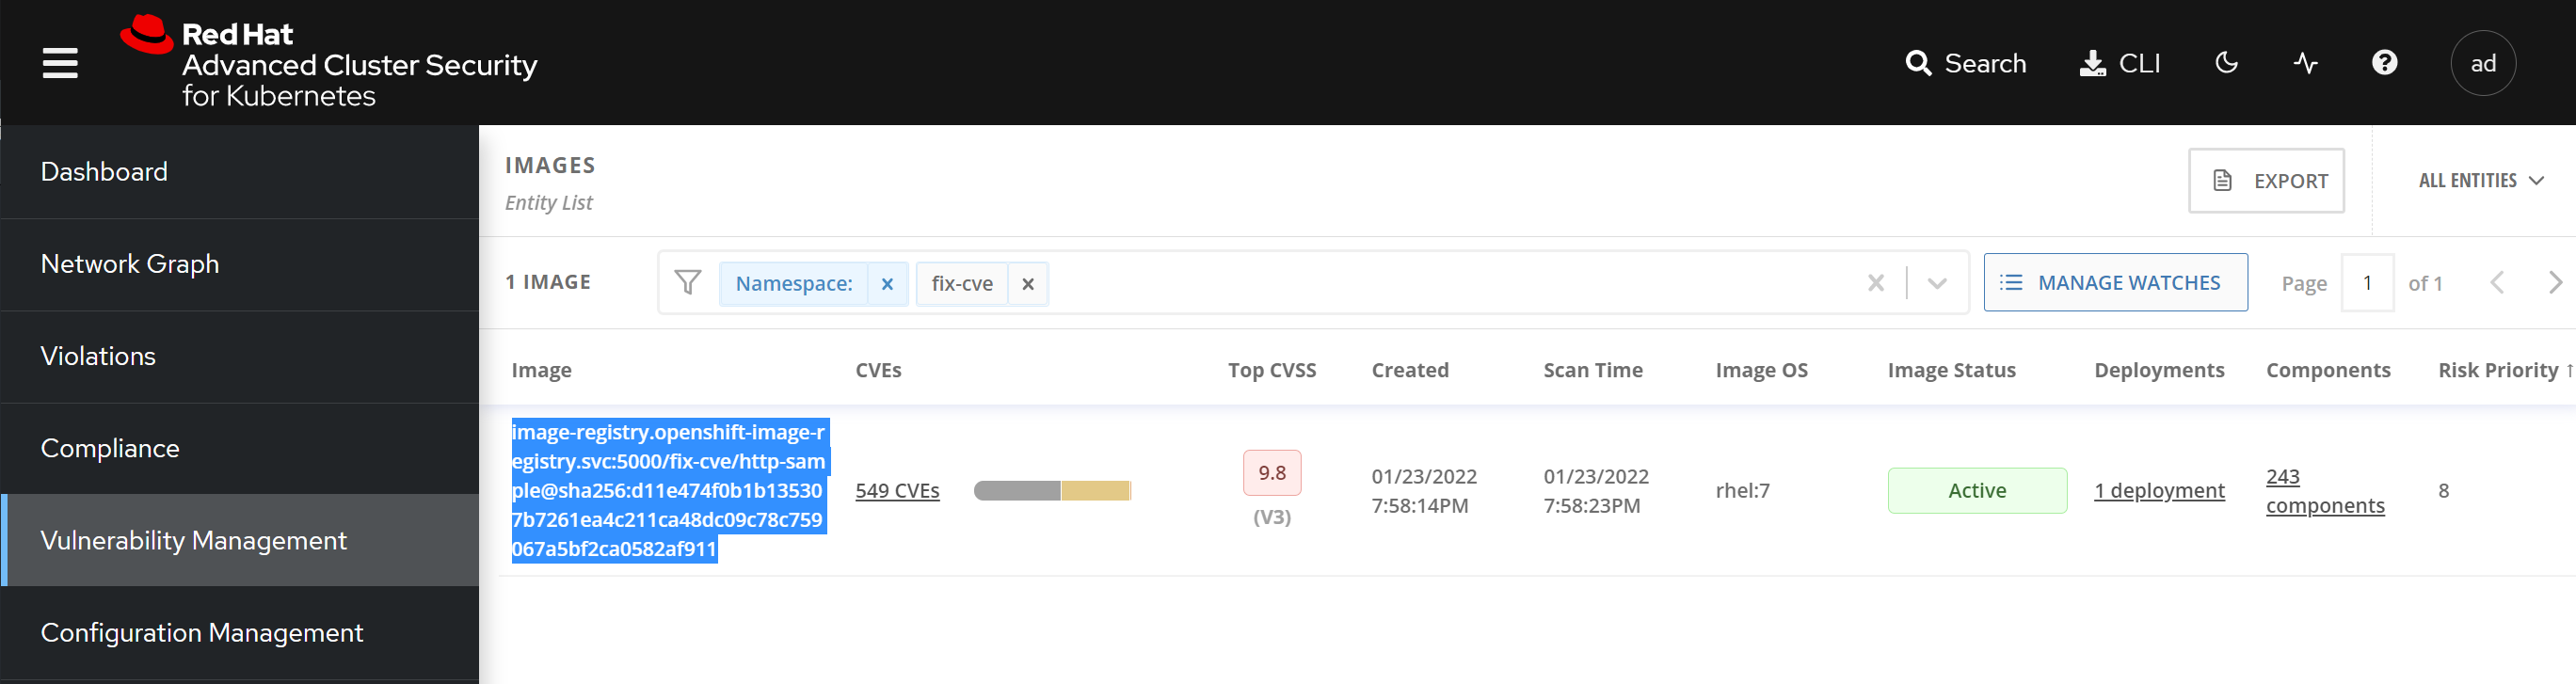The width and height of the screenshot is (2576, 684).
Task: Open Compliance section
Action: (x=240, y=448)
